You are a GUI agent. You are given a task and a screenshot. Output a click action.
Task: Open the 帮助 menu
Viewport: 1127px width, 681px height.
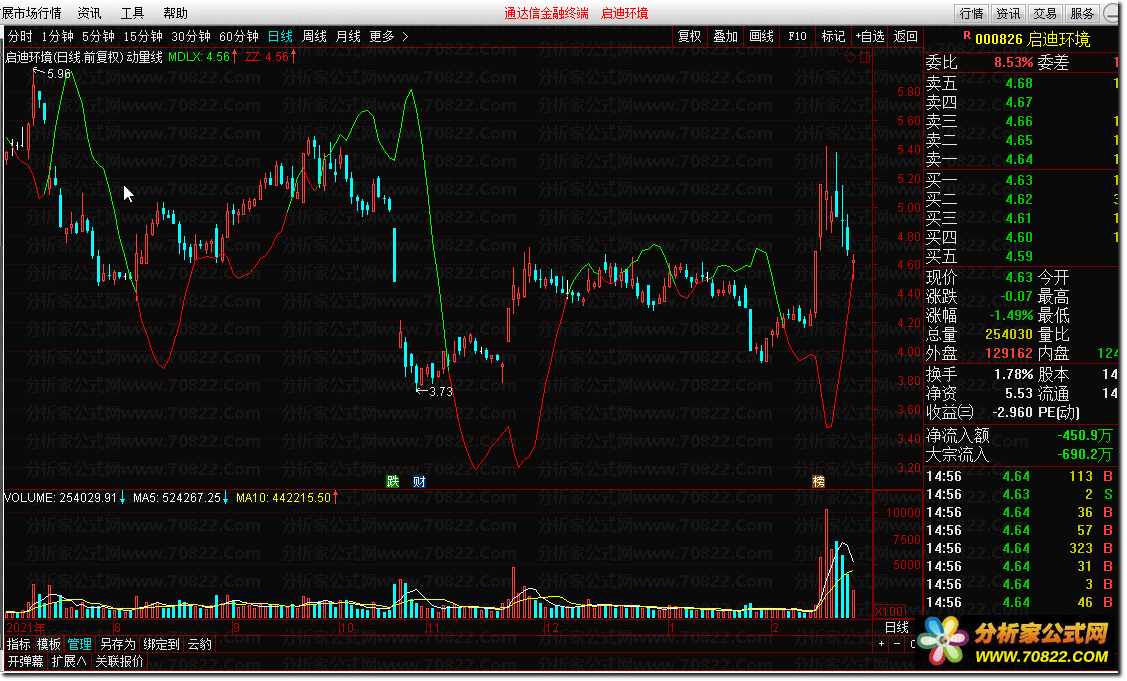tap(175, 13)
